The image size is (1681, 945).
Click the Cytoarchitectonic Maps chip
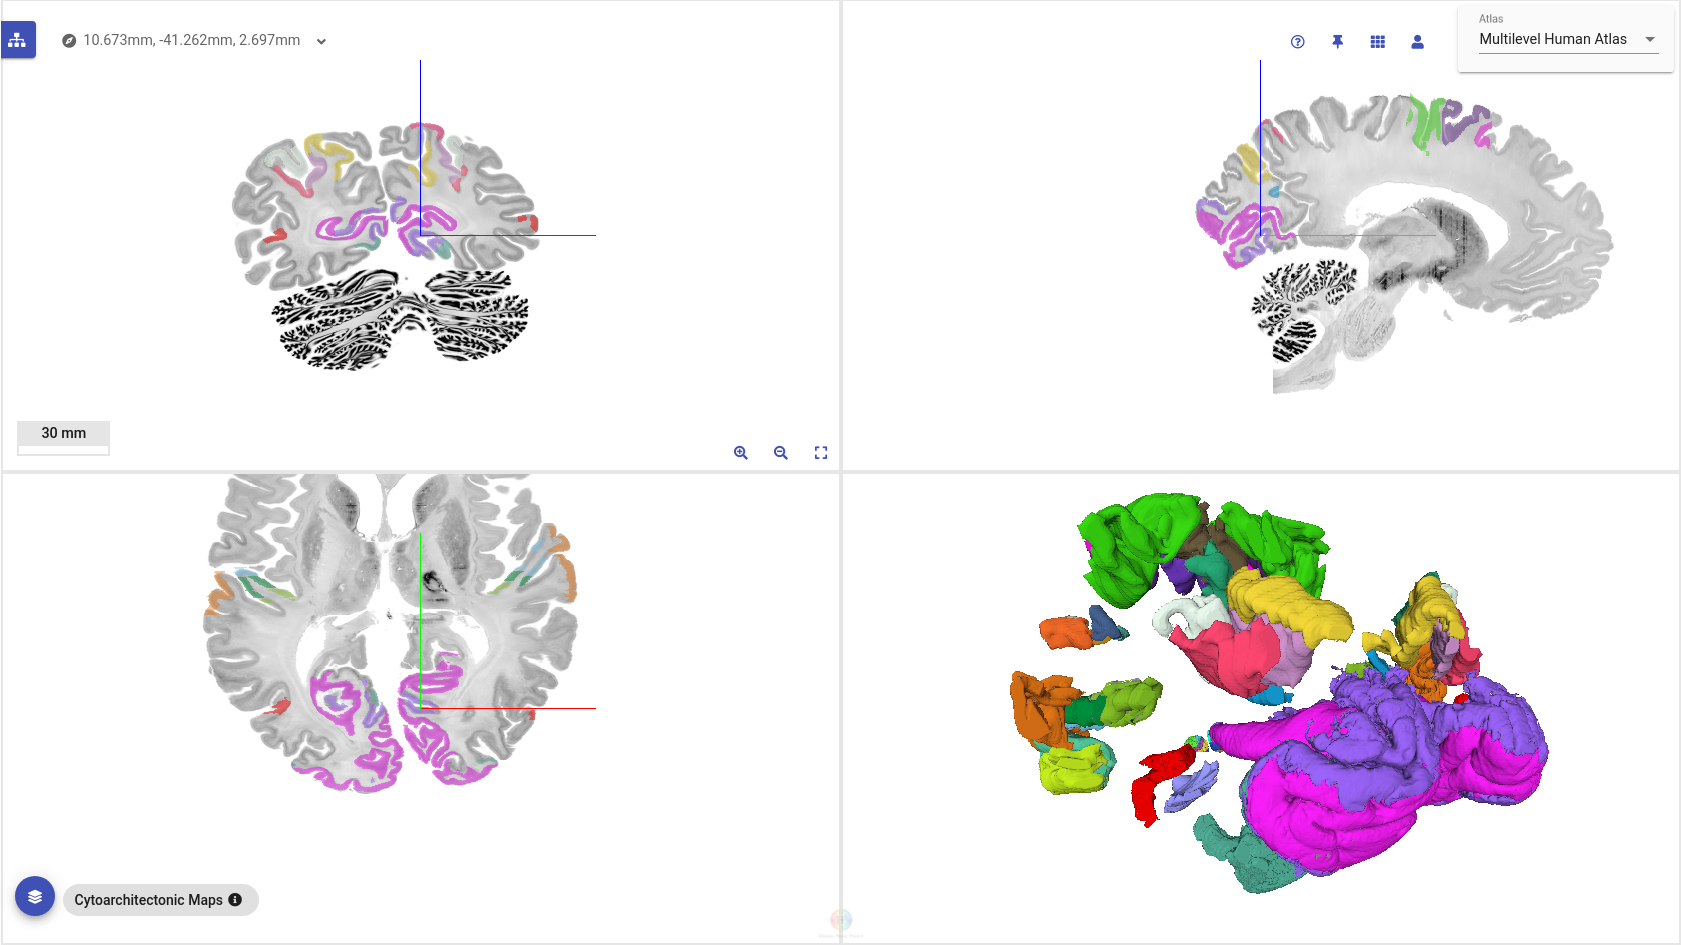(x=160, y=900)
